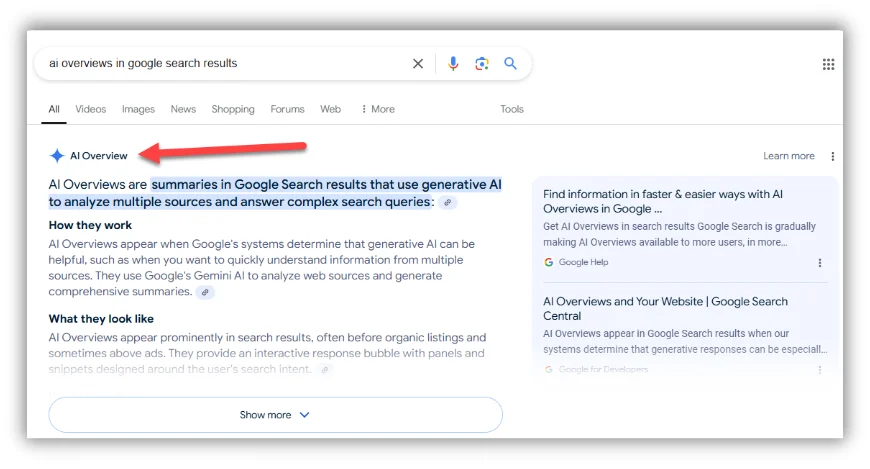This screenshot has width=870, height=469.
Task: Click the 'What they look like' heading
Action: 101,319
